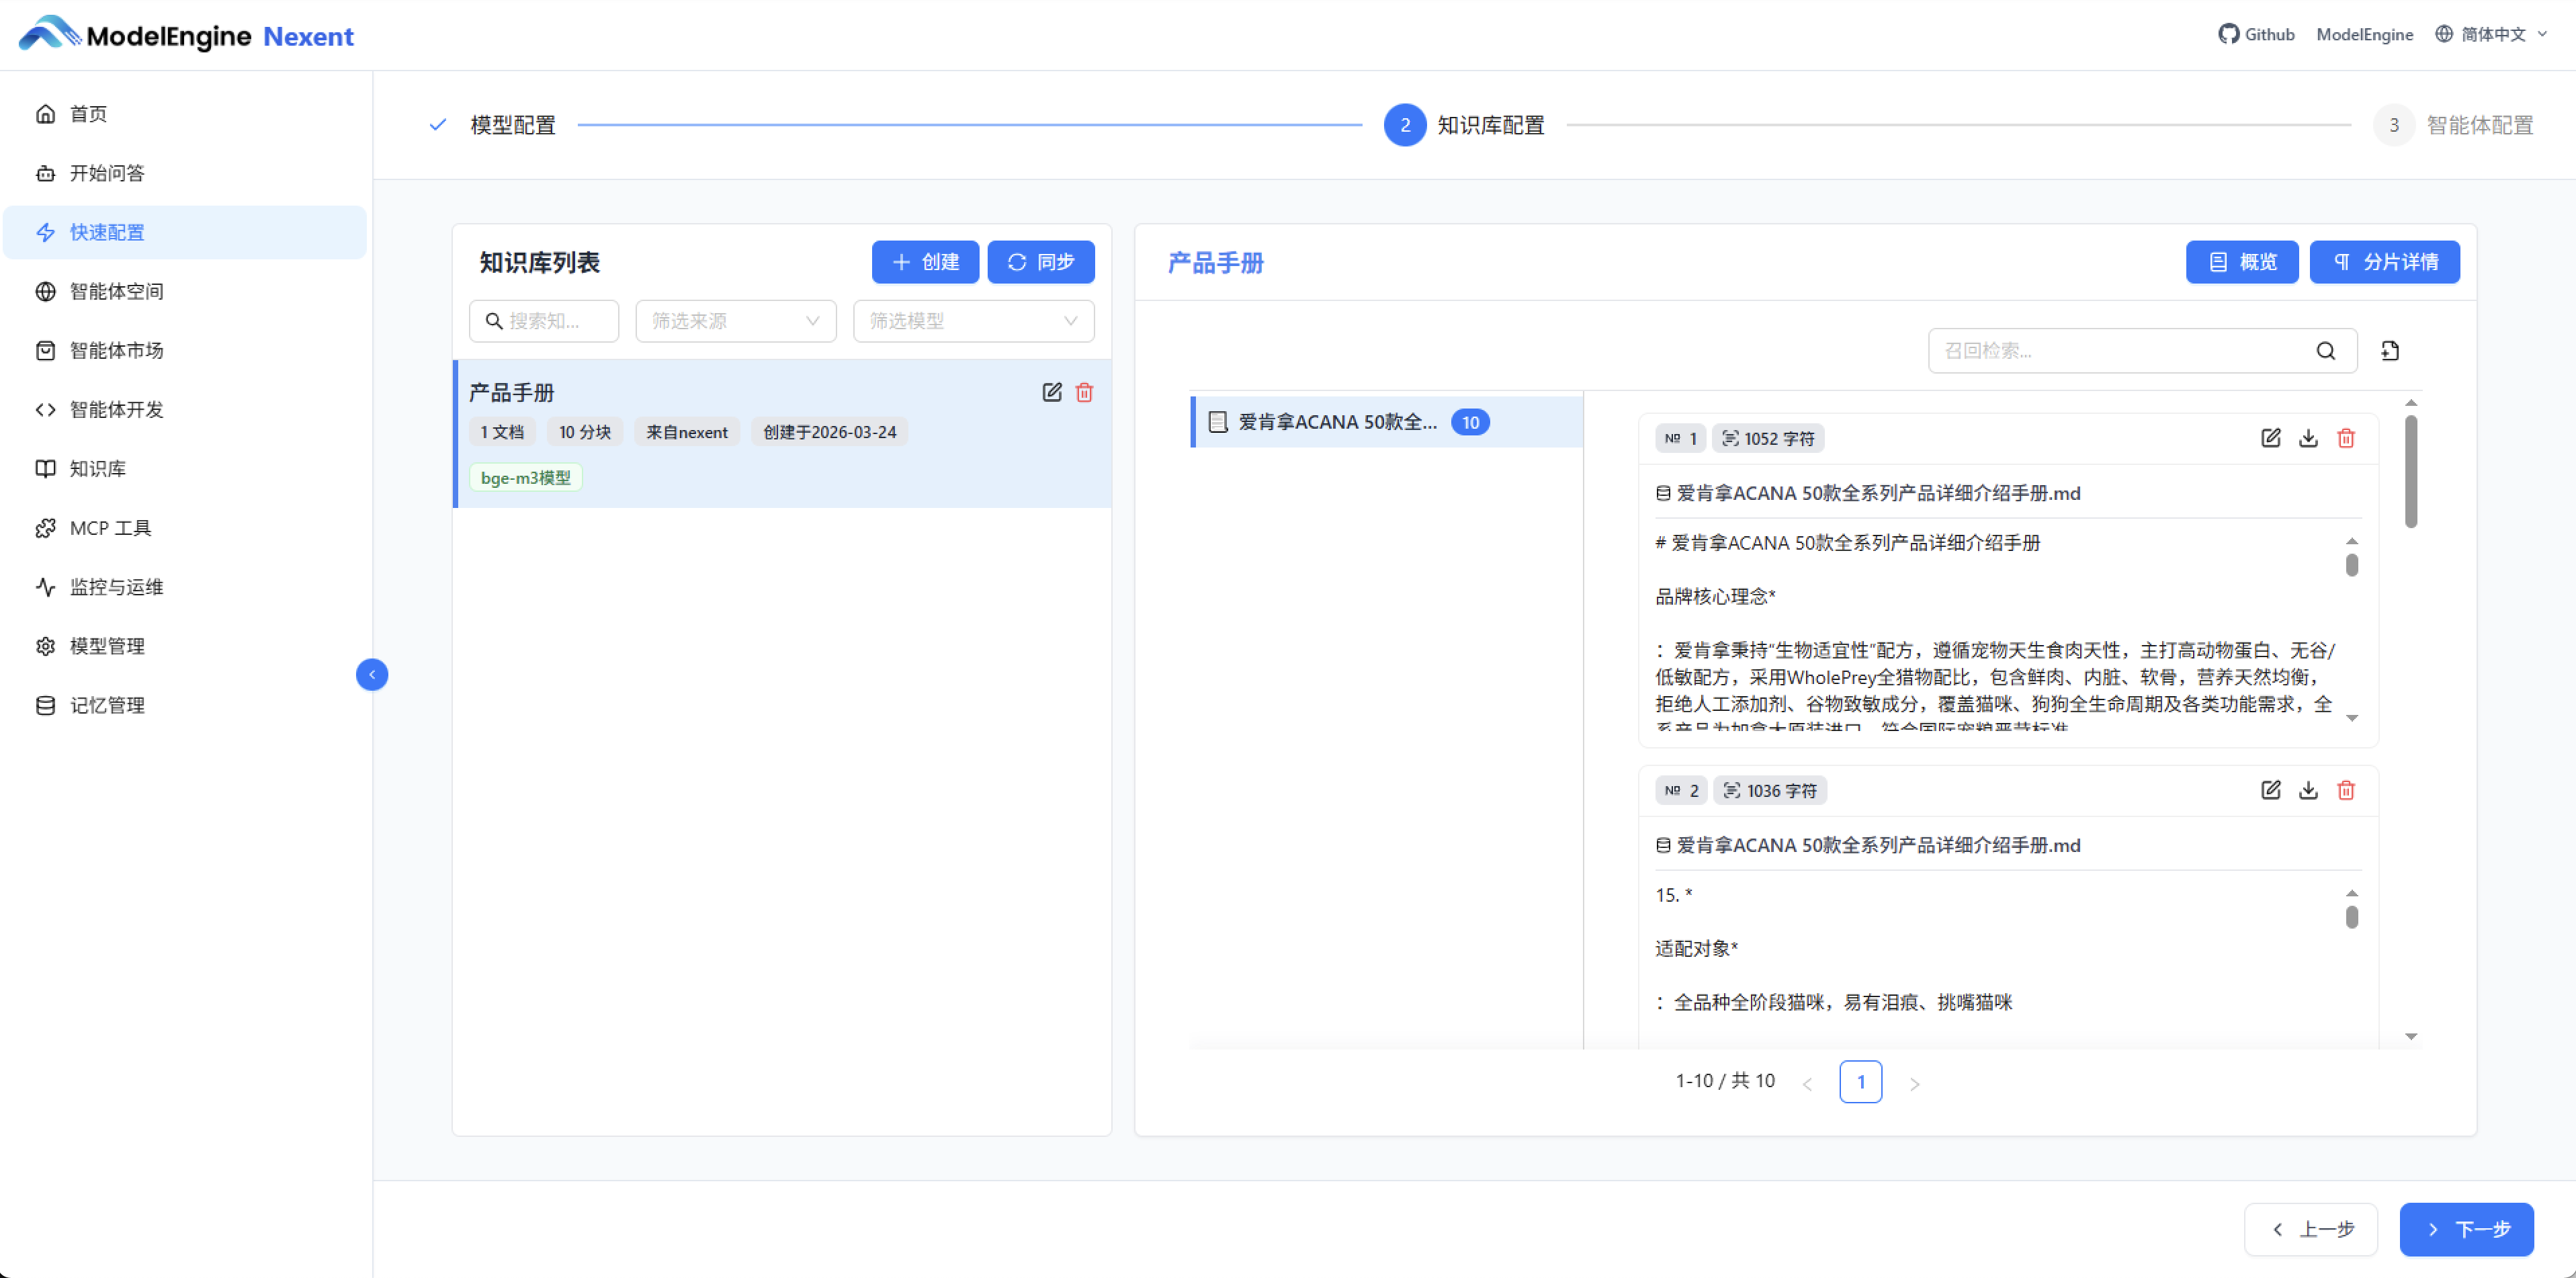The image size is (2576, 1278).
Task: Open the Github repository link
Action: click(x=2257, y=33)
